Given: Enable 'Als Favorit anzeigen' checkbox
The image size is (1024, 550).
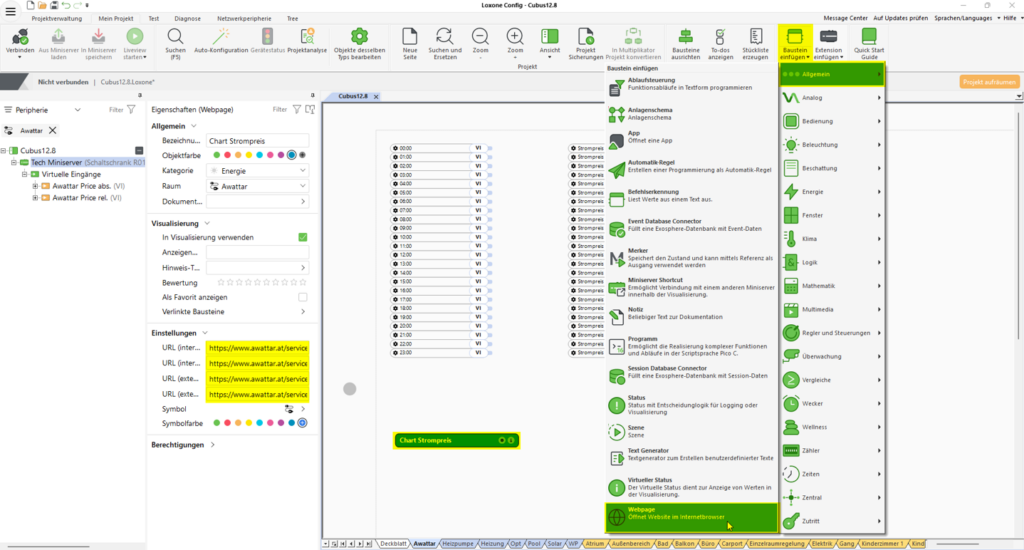Looking at the screenshot, I should tap(302, 297).
